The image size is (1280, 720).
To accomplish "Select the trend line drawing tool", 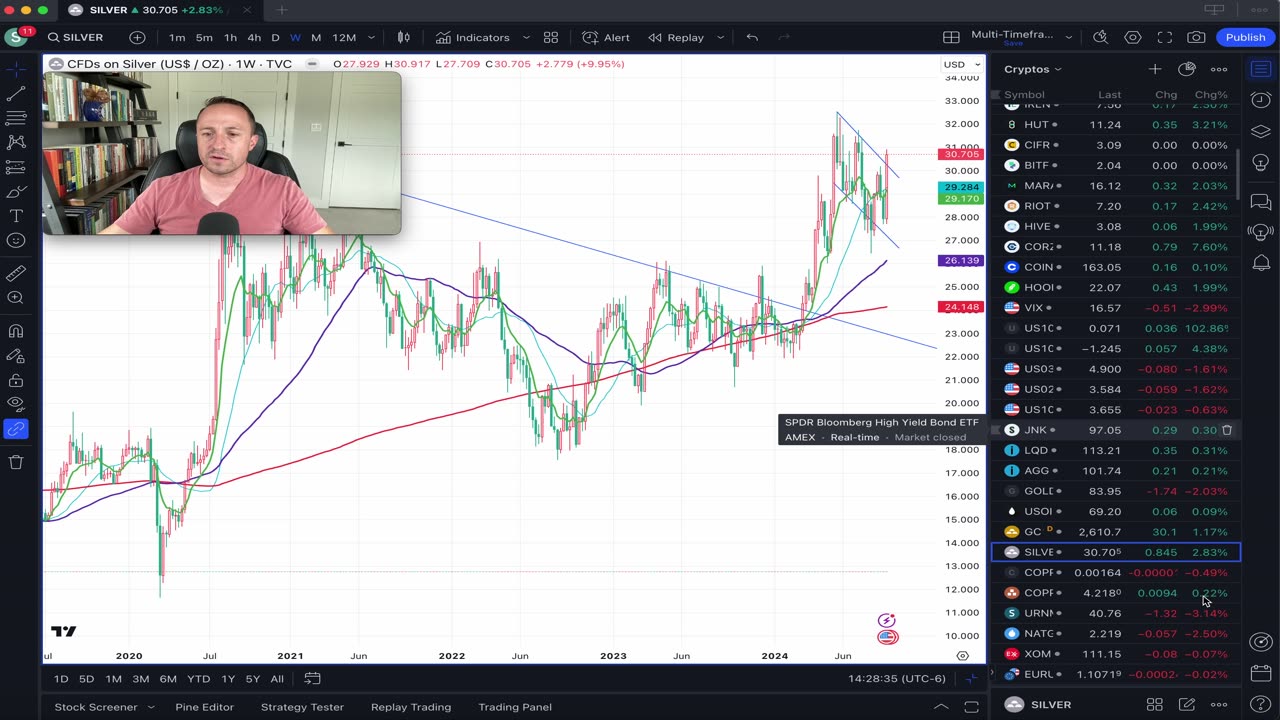I will point(16,94).
